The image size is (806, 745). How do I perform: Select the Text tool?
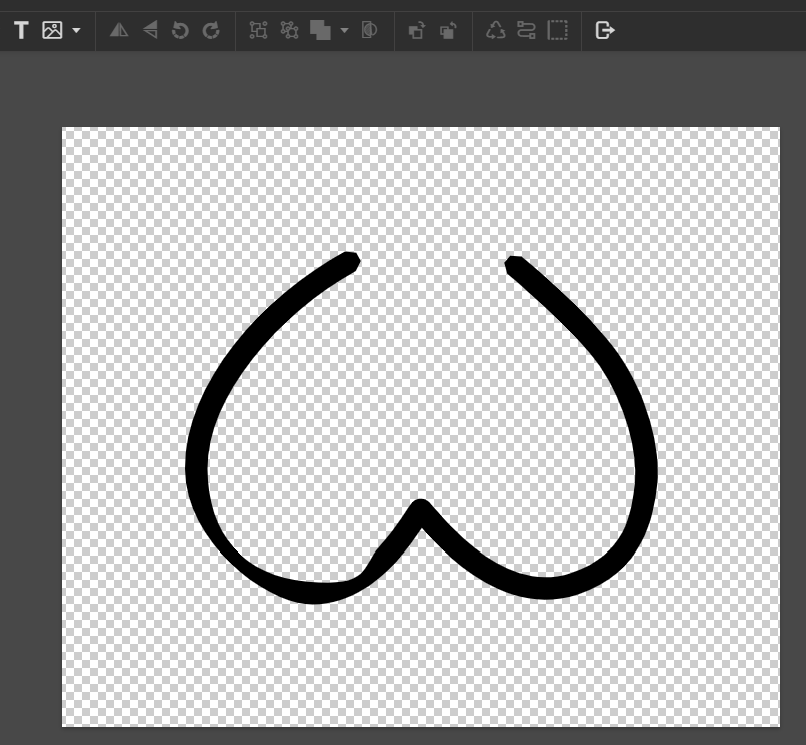coord(21,31)
